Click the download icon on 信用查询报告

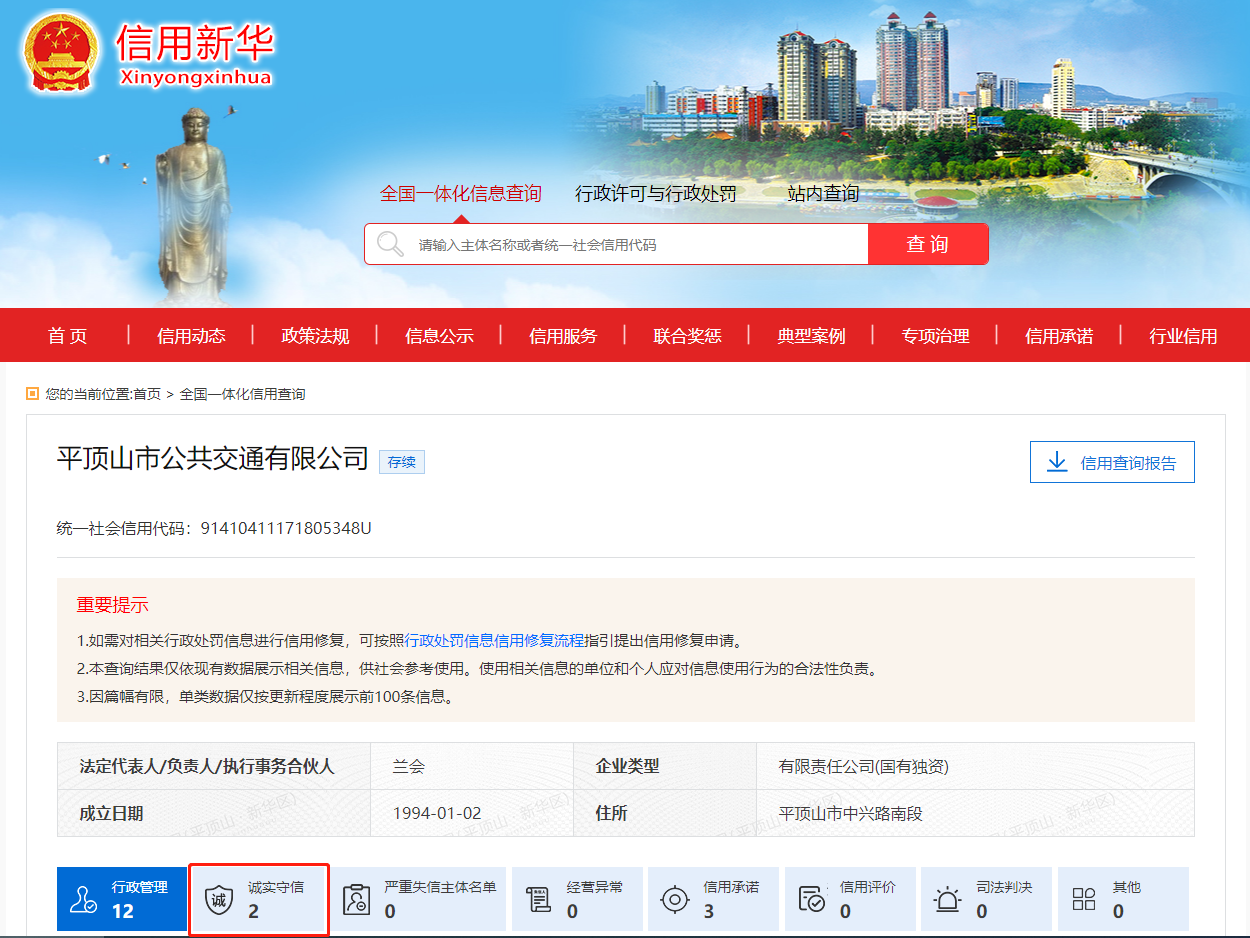tap(1057, 462)
